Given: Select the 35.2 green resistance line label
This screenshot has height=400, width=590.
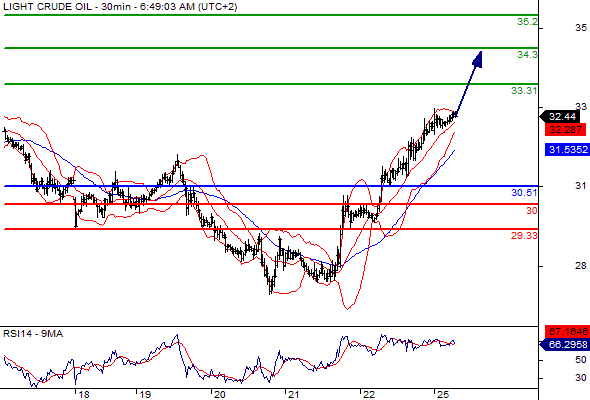Looking at the screenshot, I should click(527, 22).
